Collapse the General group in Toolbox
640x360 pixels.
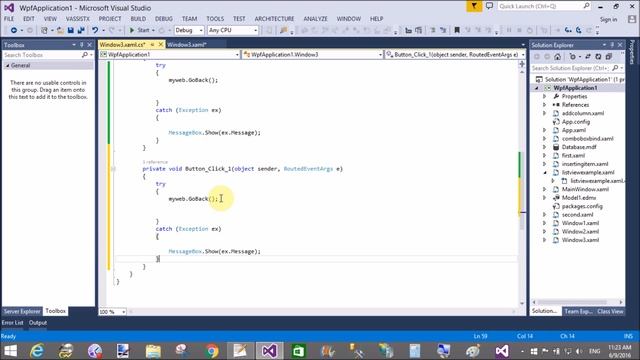(7, 65)
